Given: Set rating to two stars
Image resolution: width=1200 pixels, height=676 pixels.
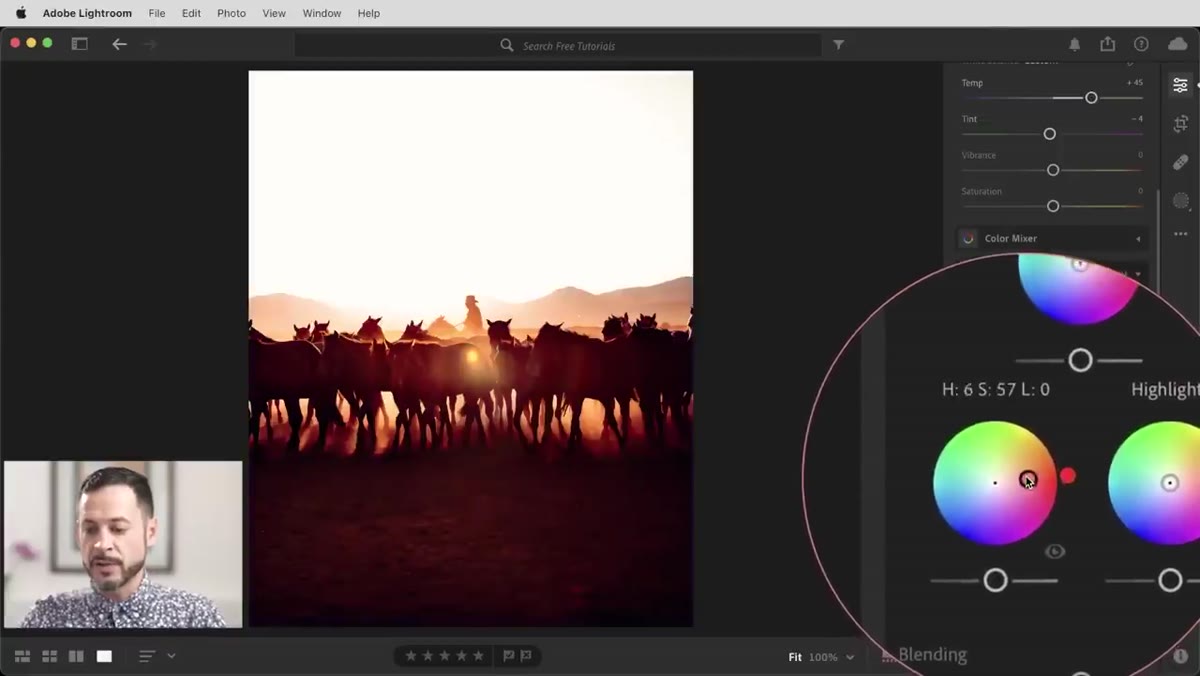Looking at the screenshot, I should point(428,656).
